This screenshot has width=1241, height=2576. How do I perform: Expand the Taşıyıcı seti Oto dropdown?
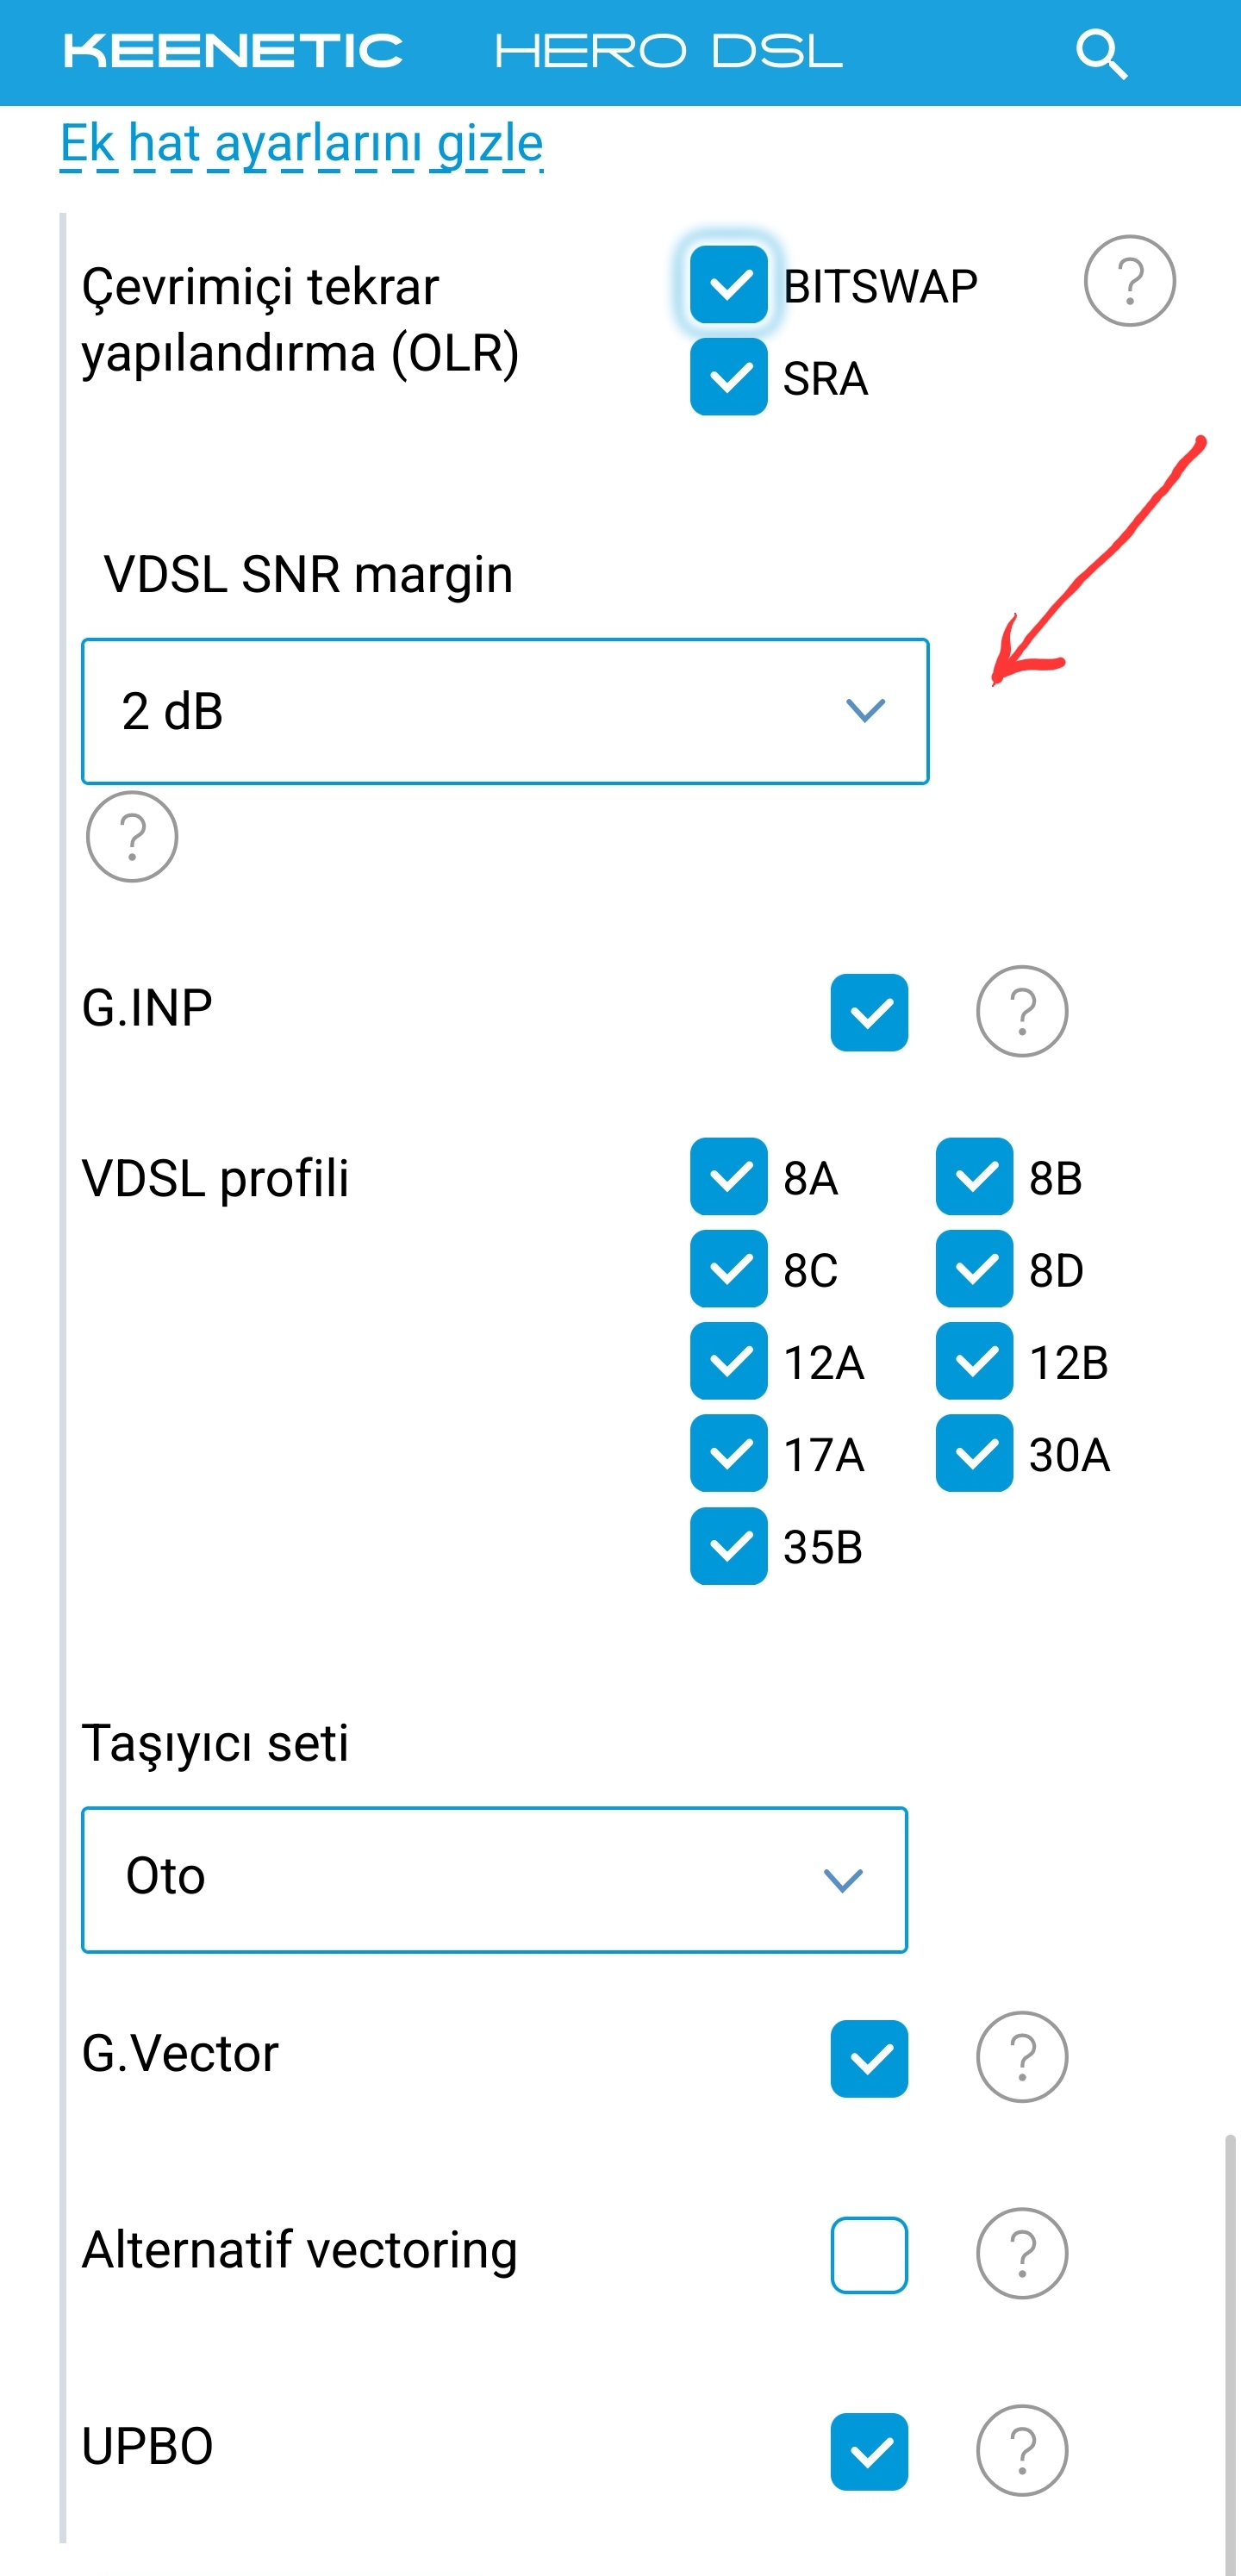coord(494,1879)
